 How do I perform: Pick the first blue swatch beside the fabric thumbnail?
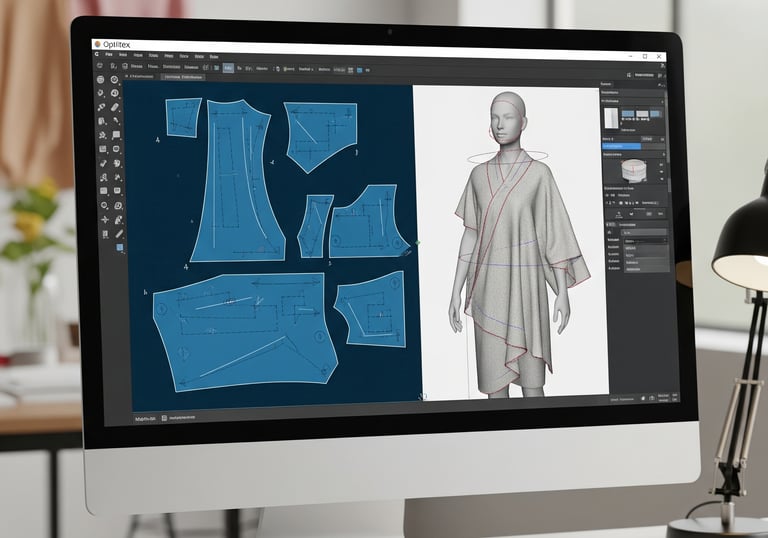pyautogui.click(x=628, y=114)
